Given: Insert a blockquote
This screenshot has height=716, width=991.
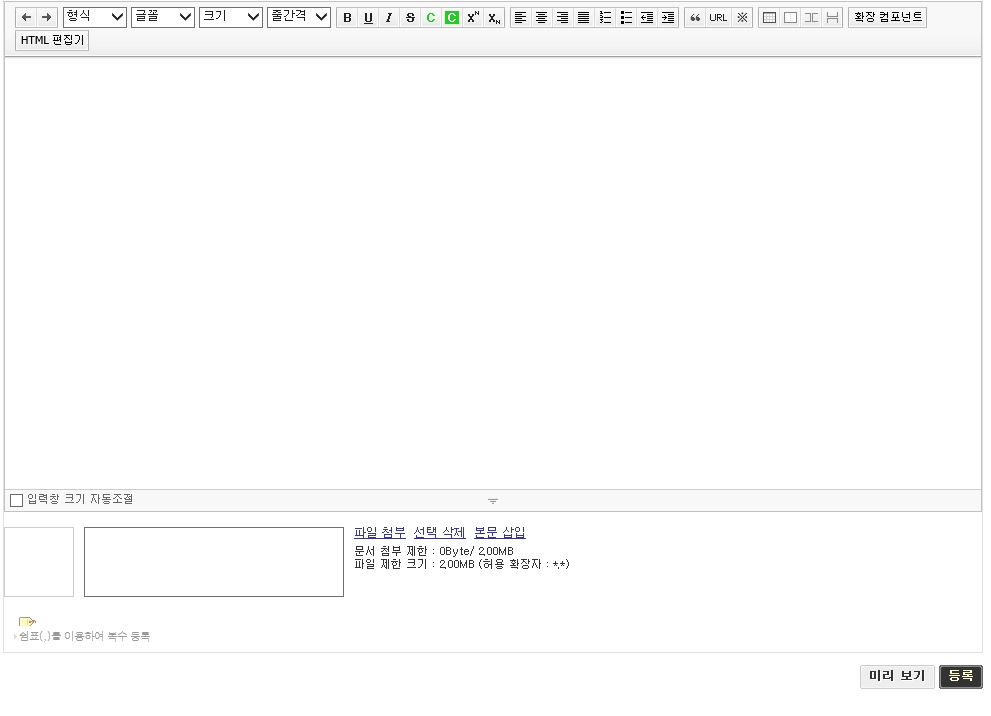Looking at the screenshot, I should coord(695,18).
